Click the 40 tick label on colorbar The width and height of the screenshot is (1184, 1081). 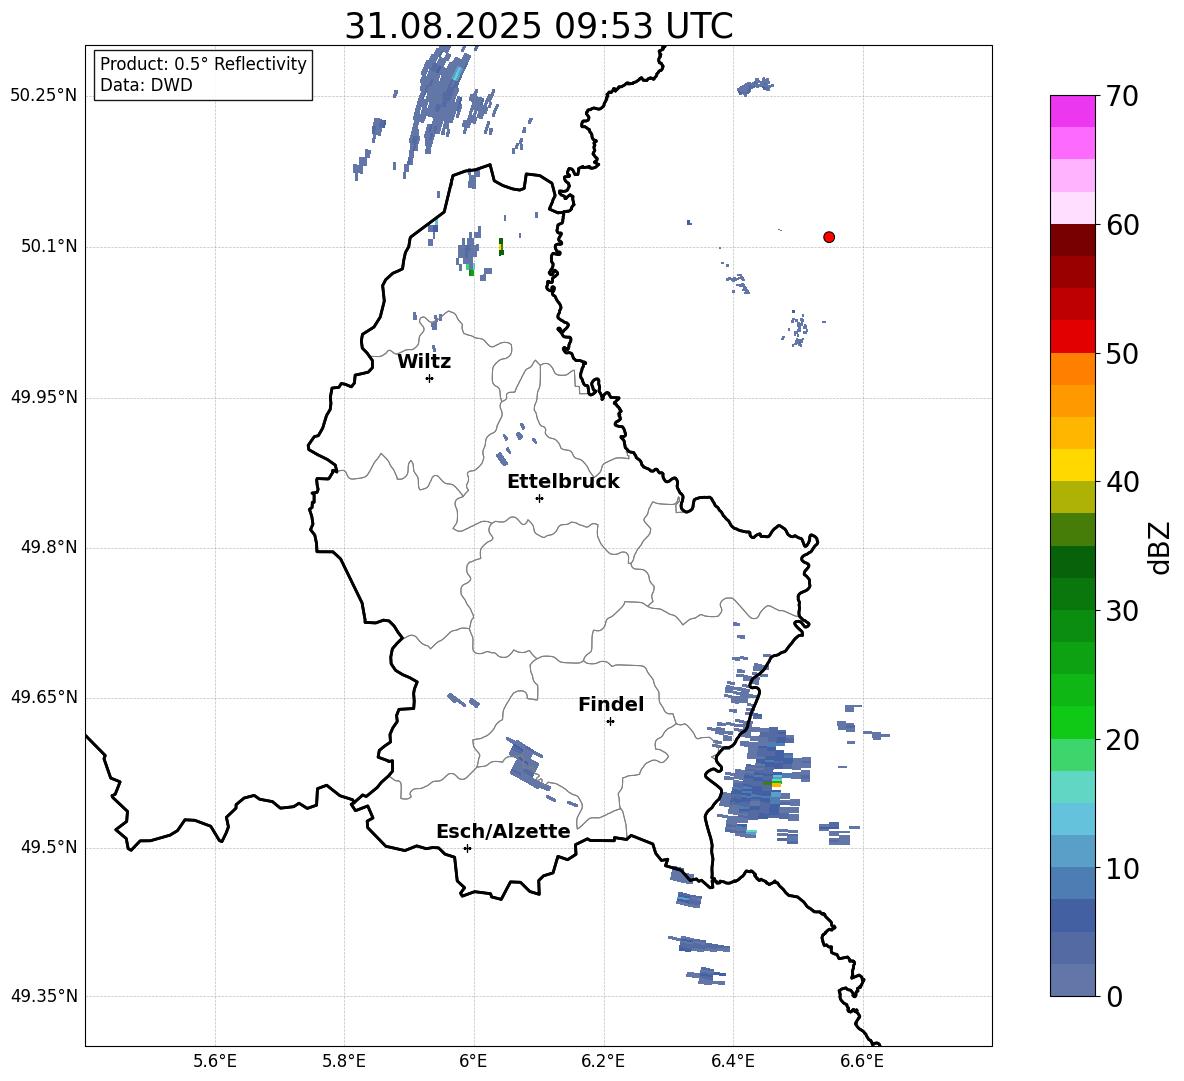[x=1122, y=482]
